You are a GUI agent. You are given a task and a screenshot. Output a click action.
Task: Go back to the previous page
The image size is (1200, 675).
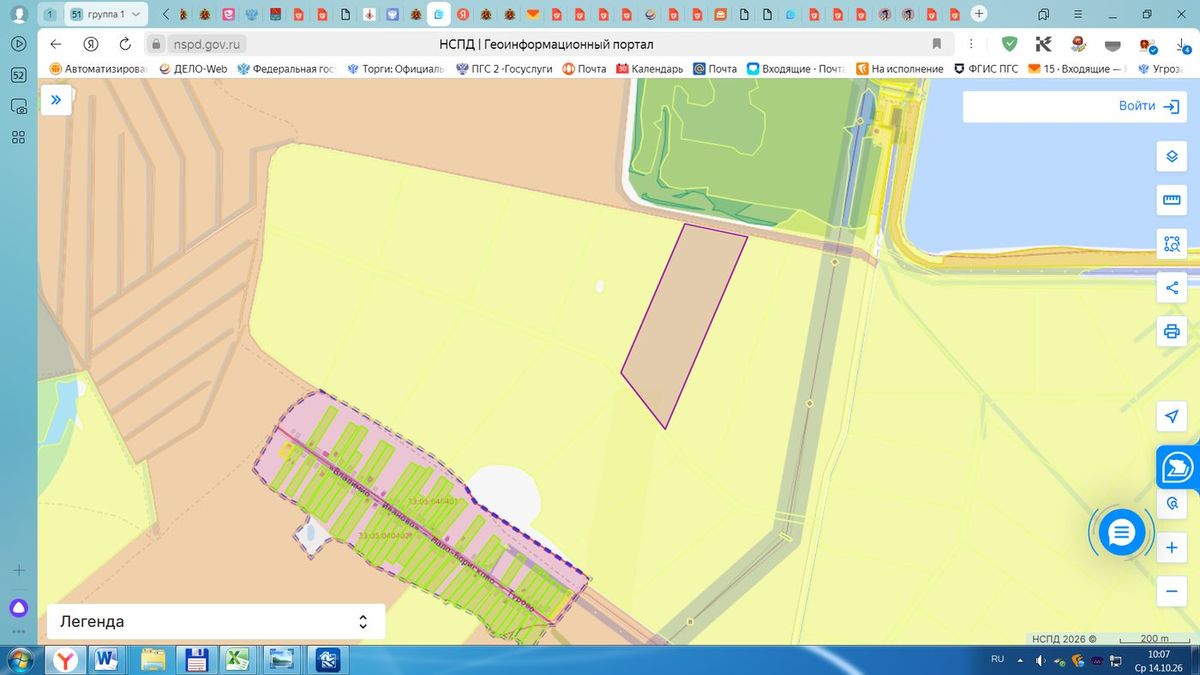pos(56,44)
